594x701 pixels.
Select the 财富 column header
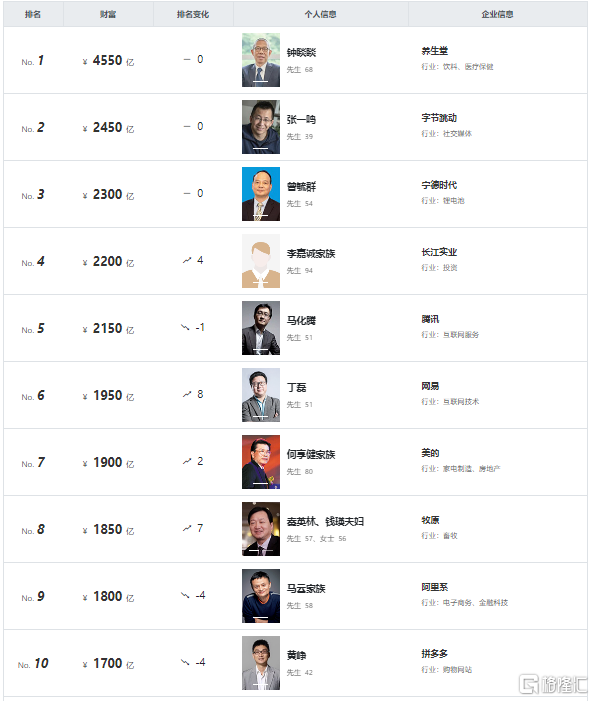[x=108, y=14]
